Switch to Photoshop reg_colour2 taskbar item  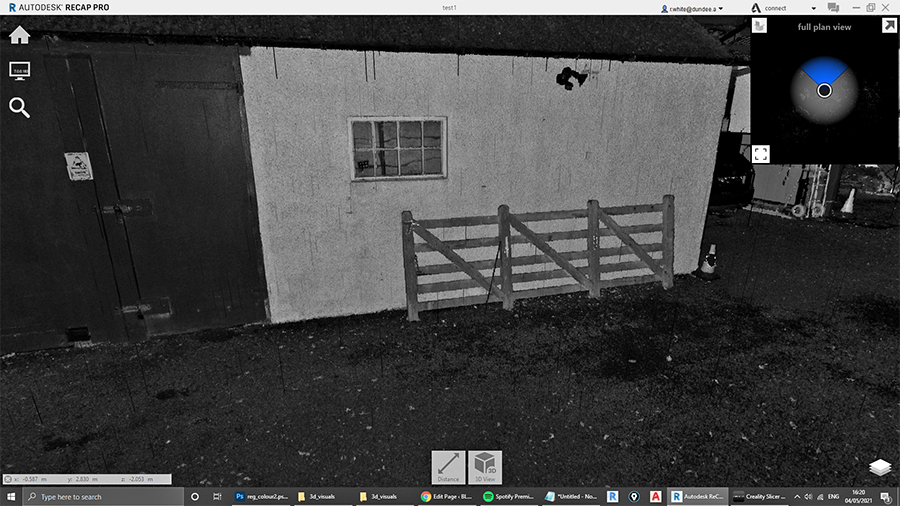point(262,496)
